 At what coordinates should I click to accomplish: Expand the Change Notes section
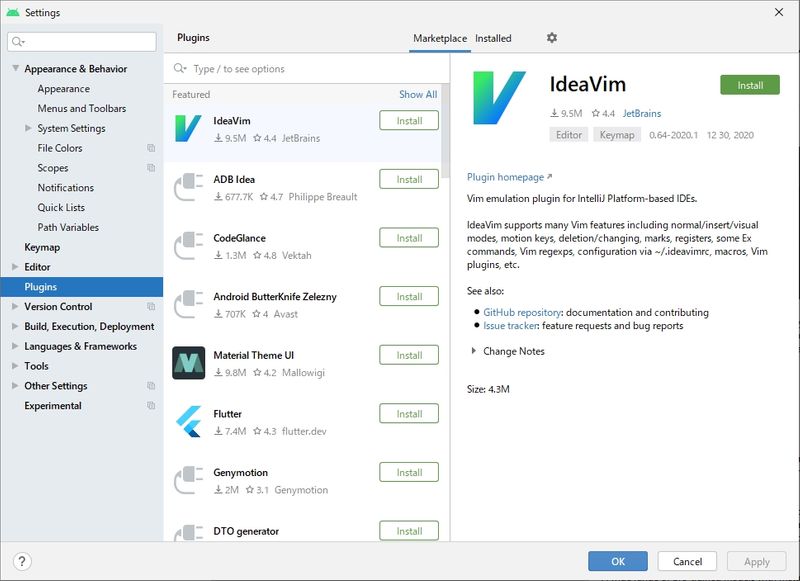coord(474,351)
